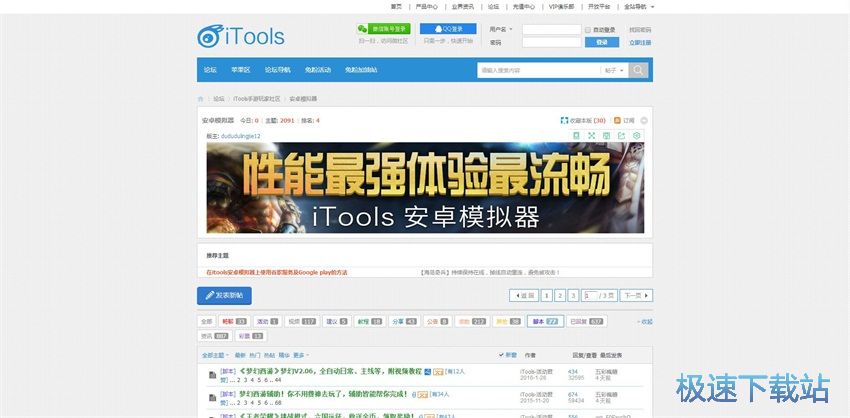Click the iTools community breadcrumb link

pyautogui.click(x=257, y=99)
